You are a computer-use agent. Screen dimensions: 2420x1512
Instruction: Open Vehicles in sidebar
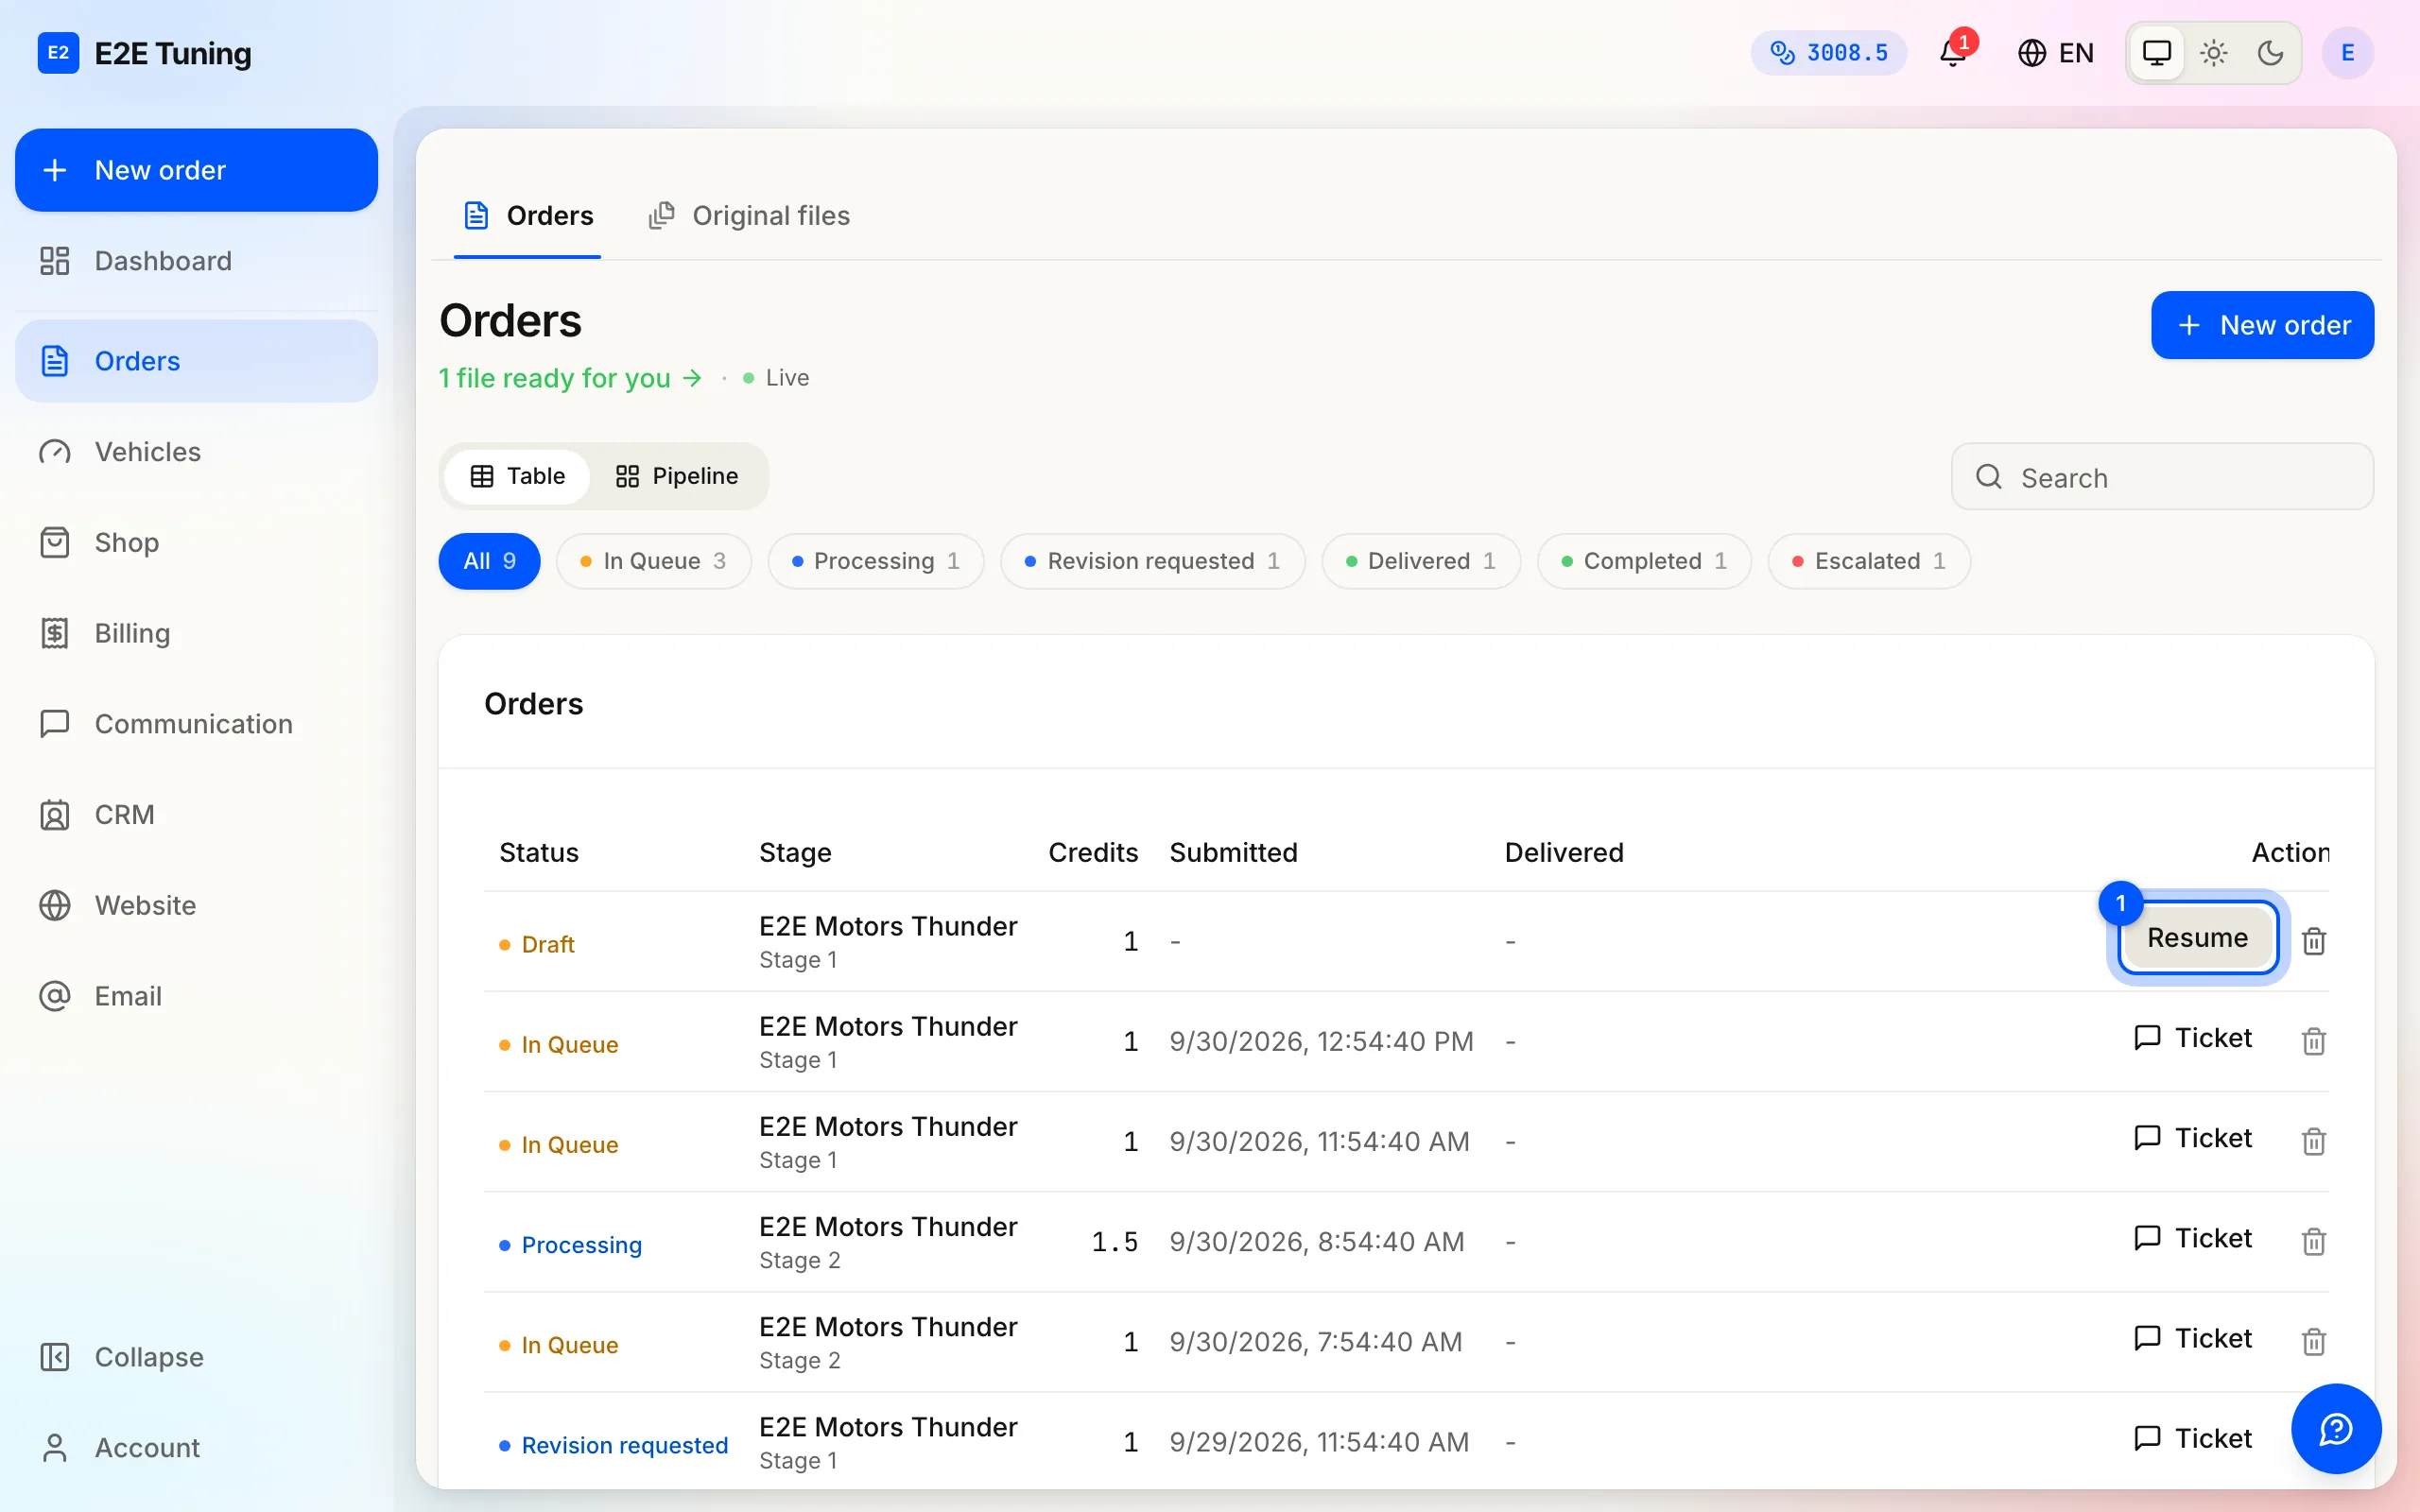pos(196,452)
